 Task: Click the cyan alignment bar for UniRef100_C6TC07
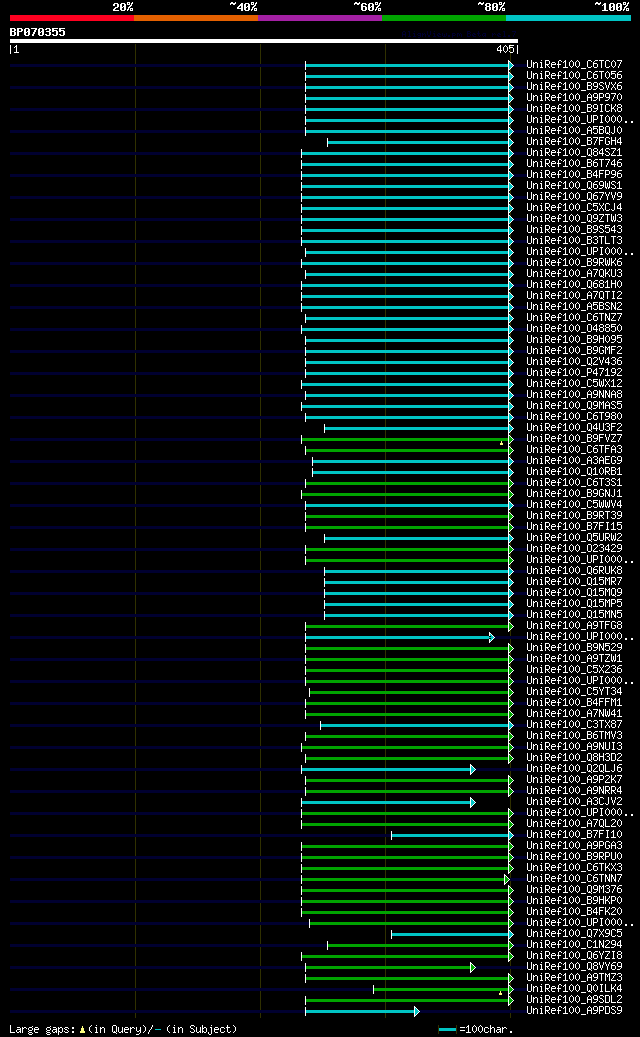pyautogui.click(x=409, y=65)
